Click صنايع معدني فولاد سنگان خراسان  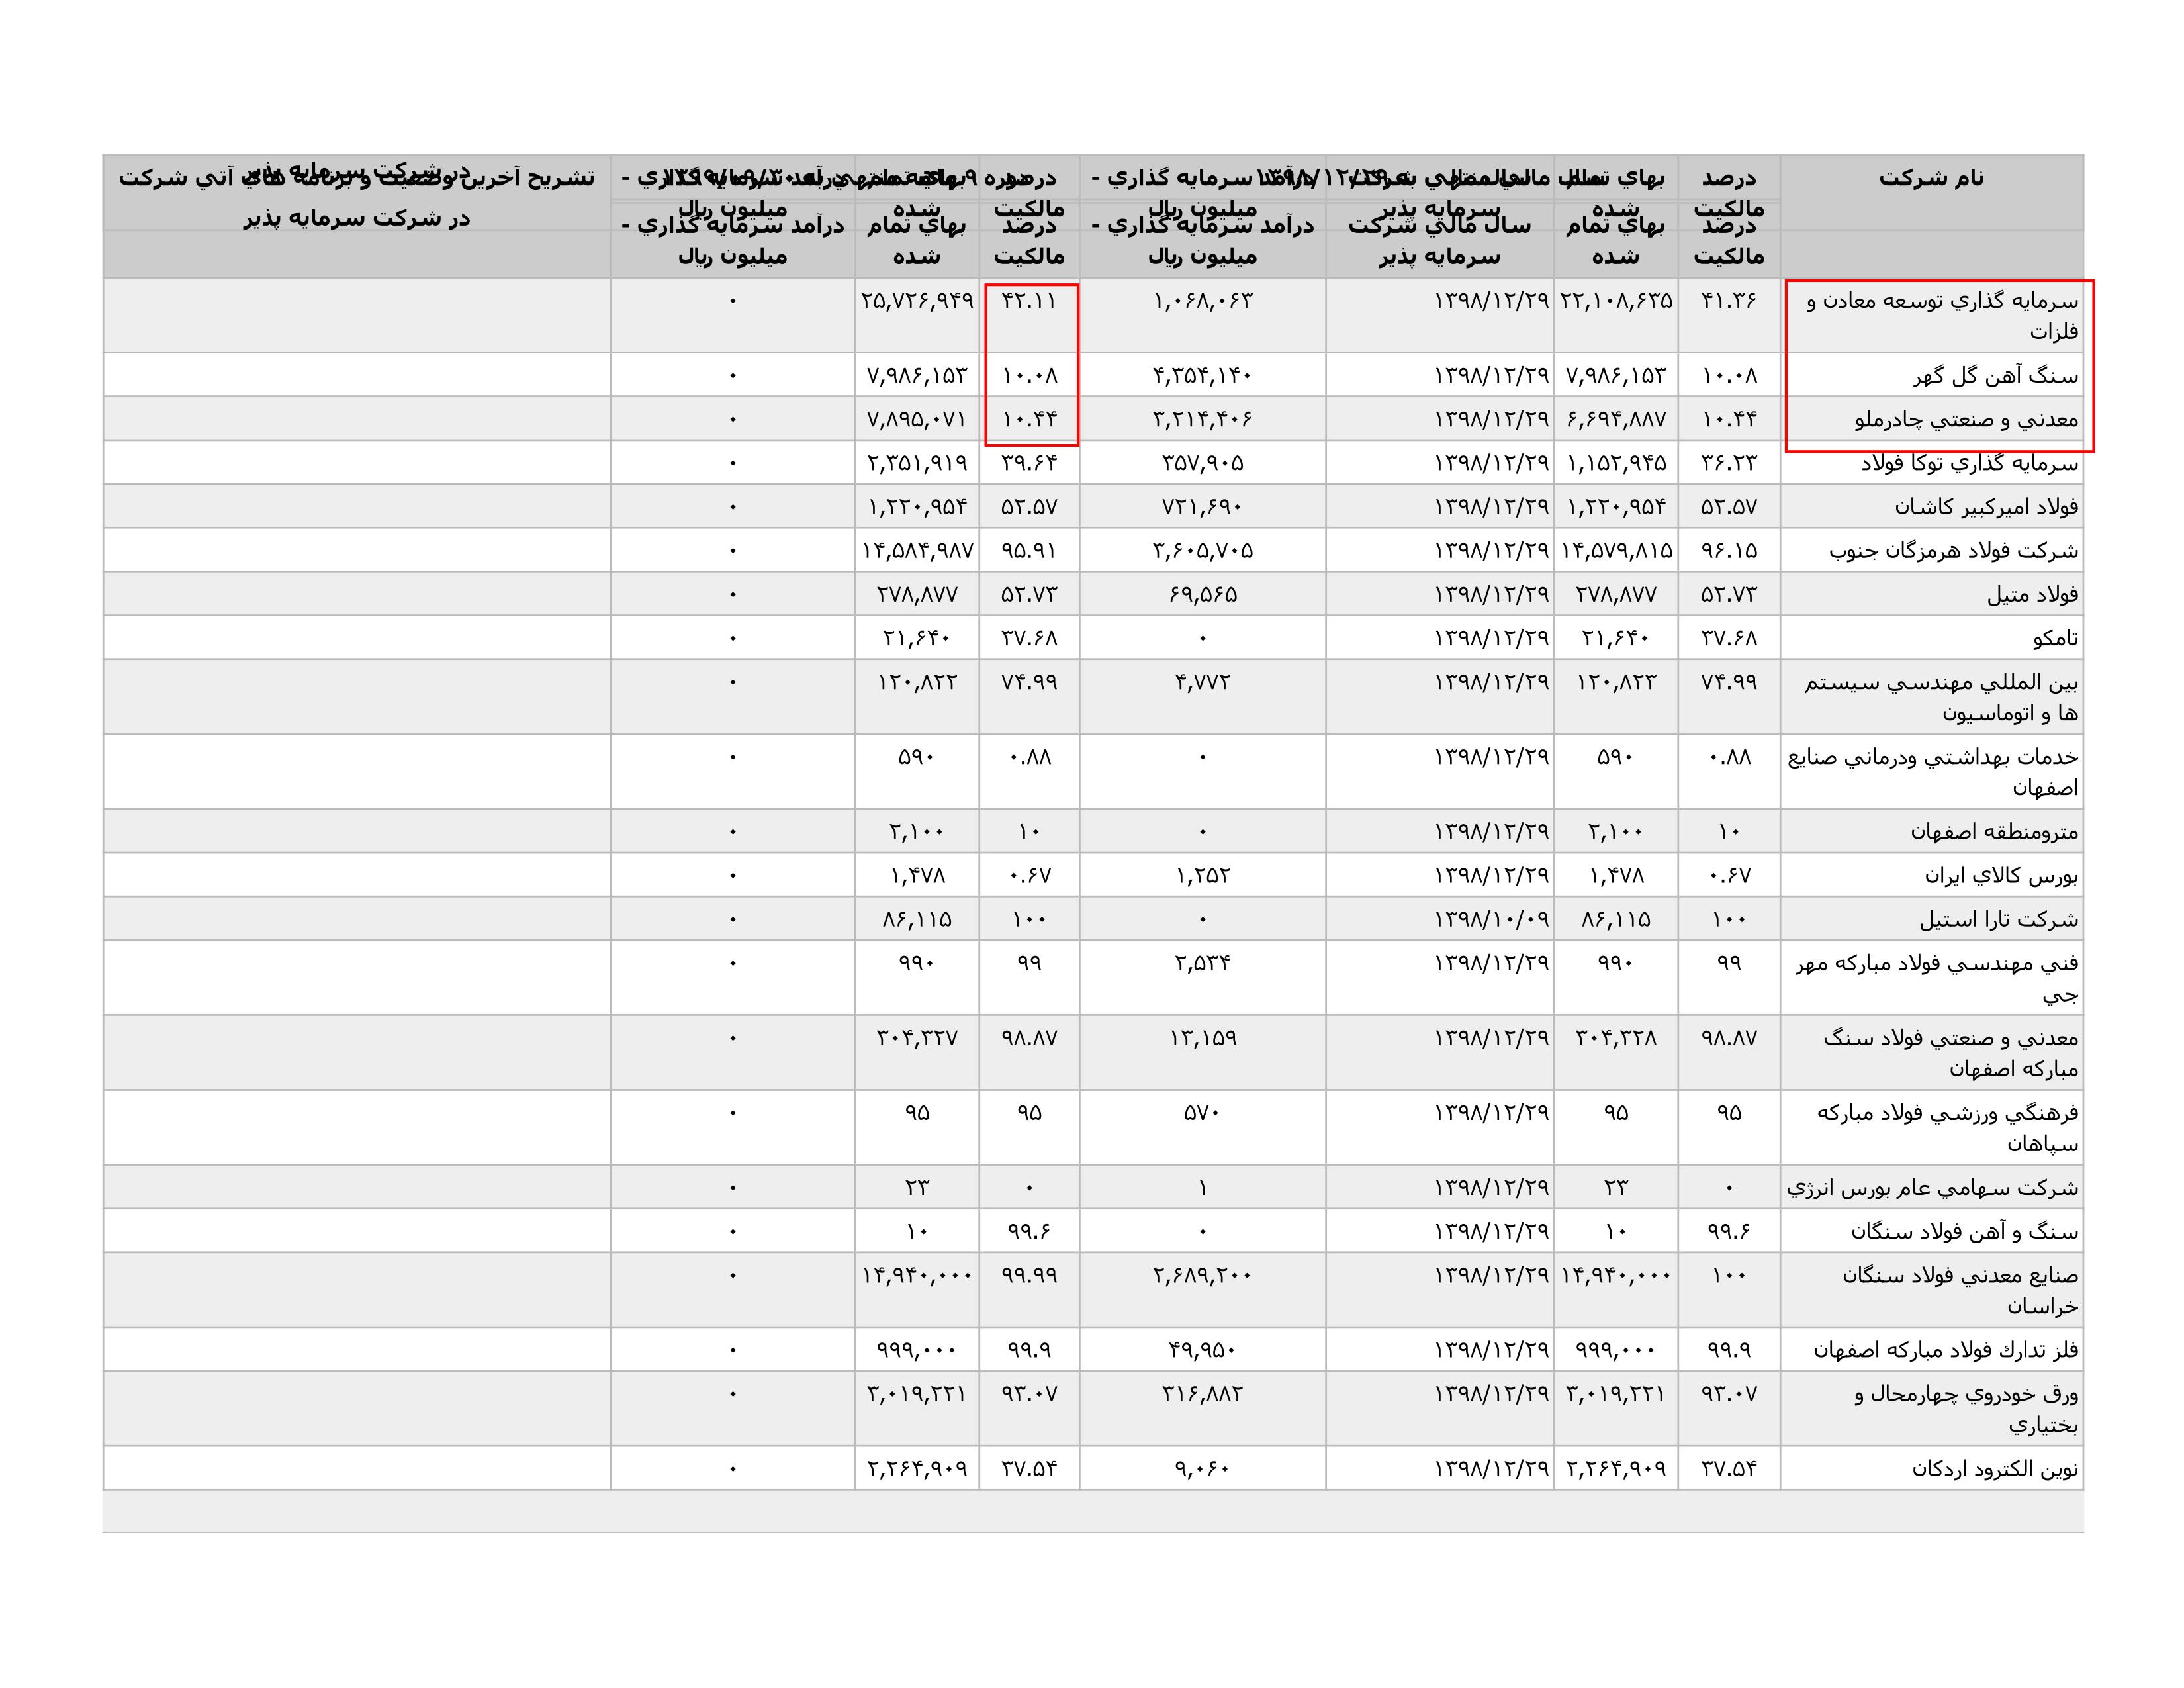coord(1960,1291)
